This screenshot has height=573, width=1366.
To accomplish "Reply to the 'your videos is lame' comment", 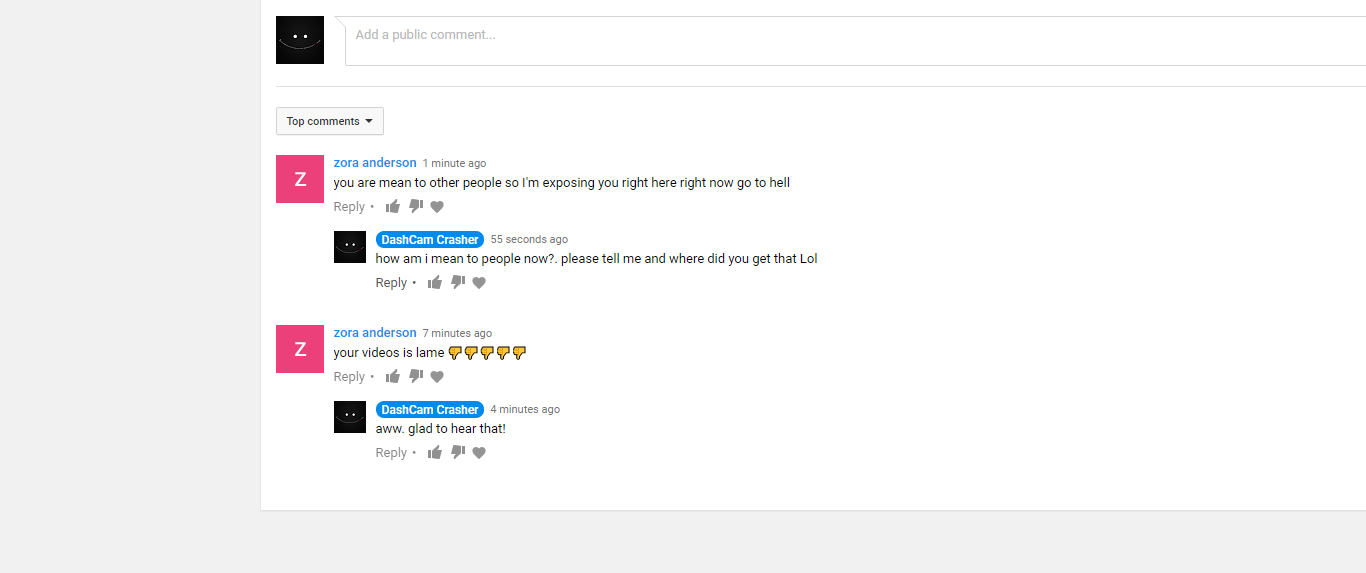I will tap(349, 377).
